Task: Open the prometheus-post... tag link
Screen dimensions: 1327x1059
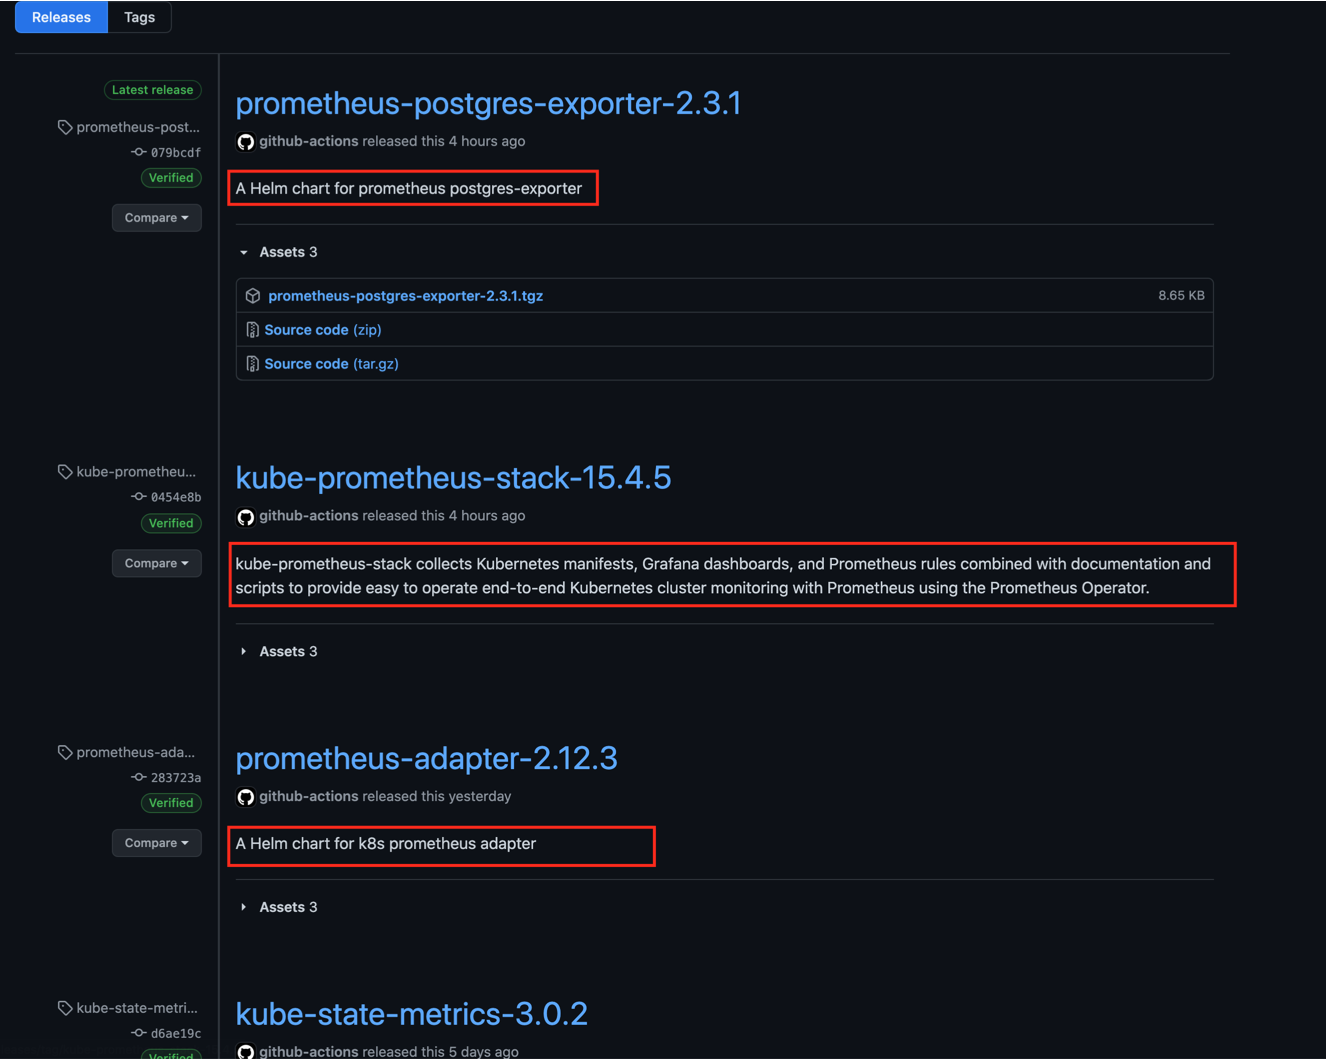Action: coord(138,127)
